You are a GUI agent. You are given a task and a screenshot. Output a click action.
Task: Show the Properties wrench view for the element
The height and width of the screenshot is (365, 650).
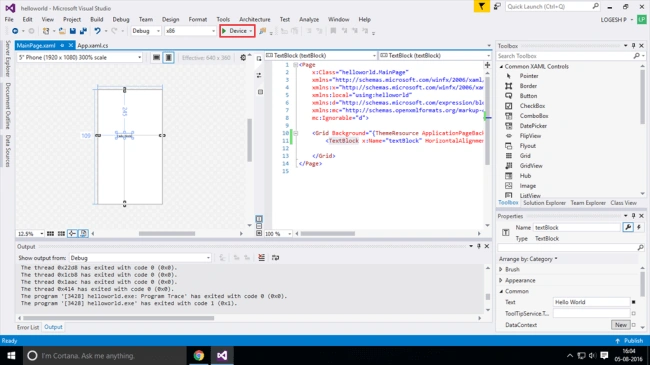tap(628, 227)
